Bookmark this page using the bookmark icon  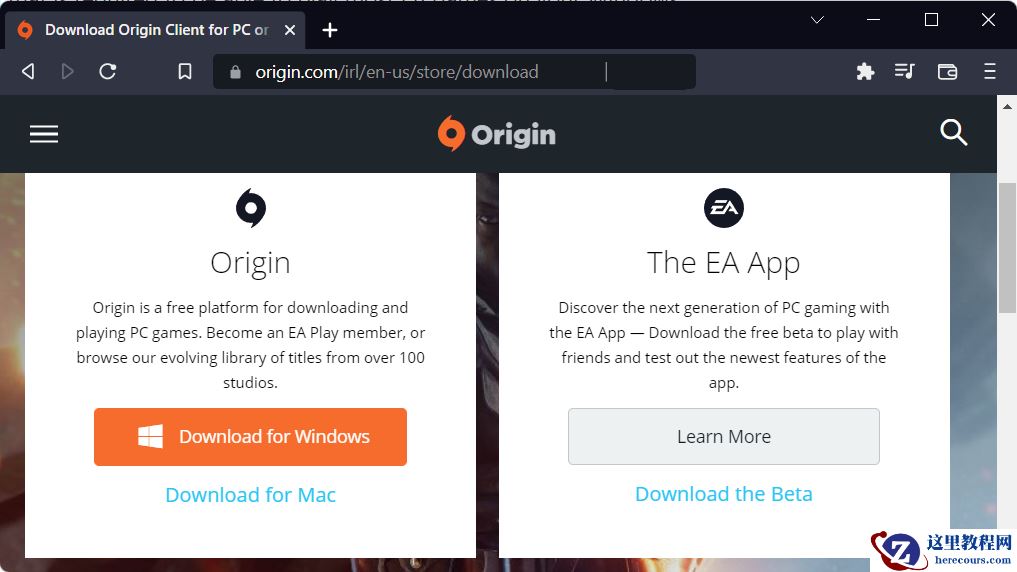(x=185, y=71)
